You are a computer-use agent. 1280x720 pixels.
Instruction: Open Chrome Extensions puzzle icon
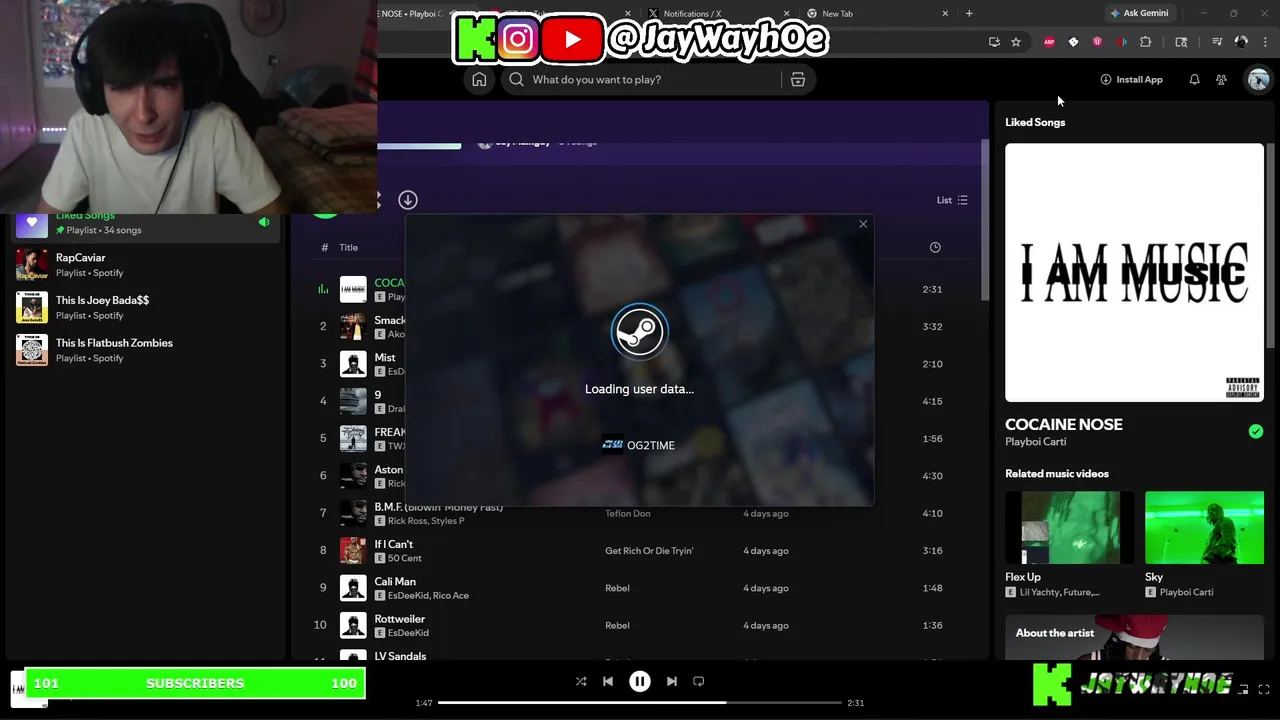point(1146,42)
